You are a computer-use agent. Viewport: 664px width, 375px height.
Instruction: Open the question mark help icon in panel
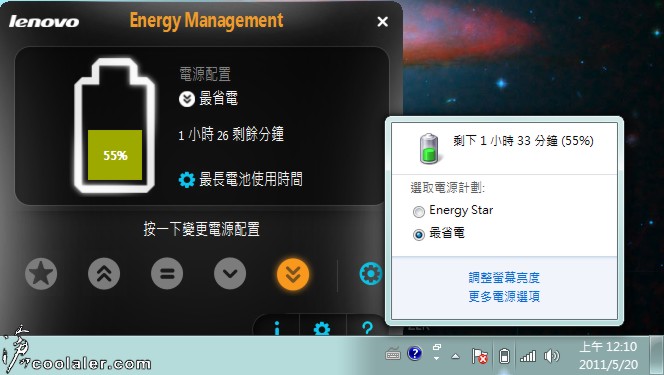coord(367,328)
